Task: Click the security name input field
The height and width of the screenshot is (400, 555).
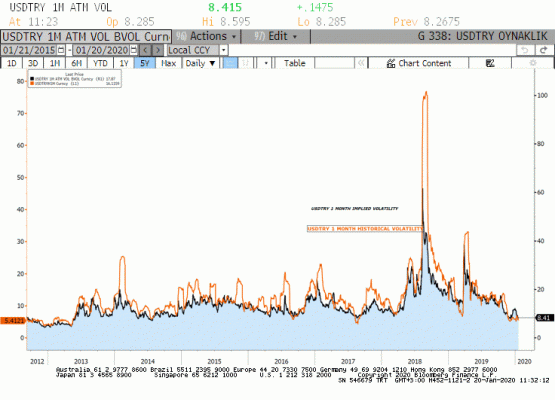Action: pos(86,36)
